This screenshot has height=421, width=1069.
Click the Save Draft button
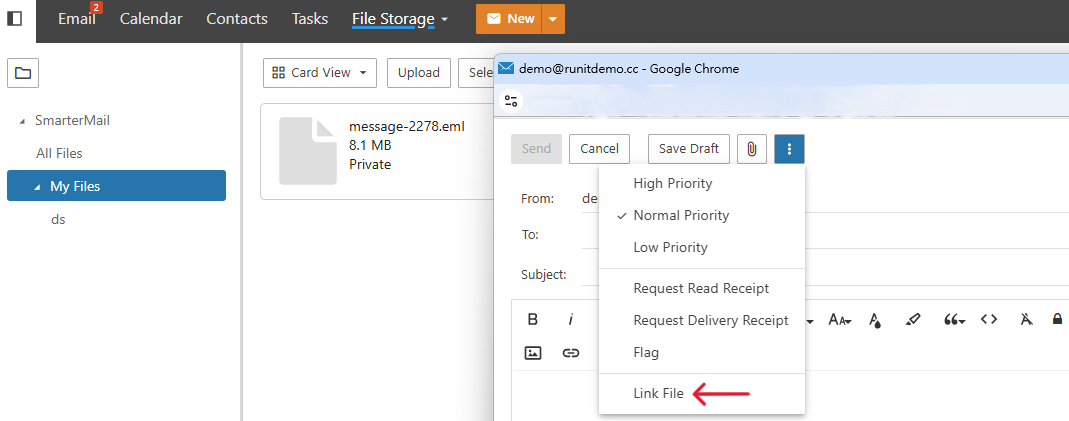coord(689,149)
